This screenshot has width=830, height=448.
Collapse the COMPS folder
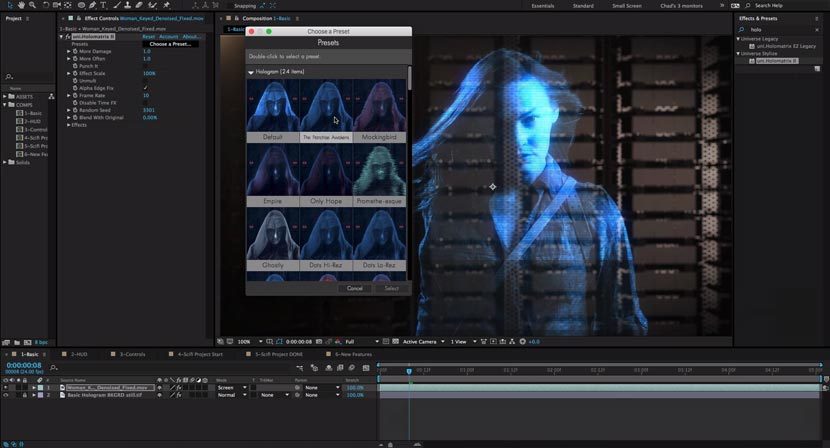pos(5,105)
